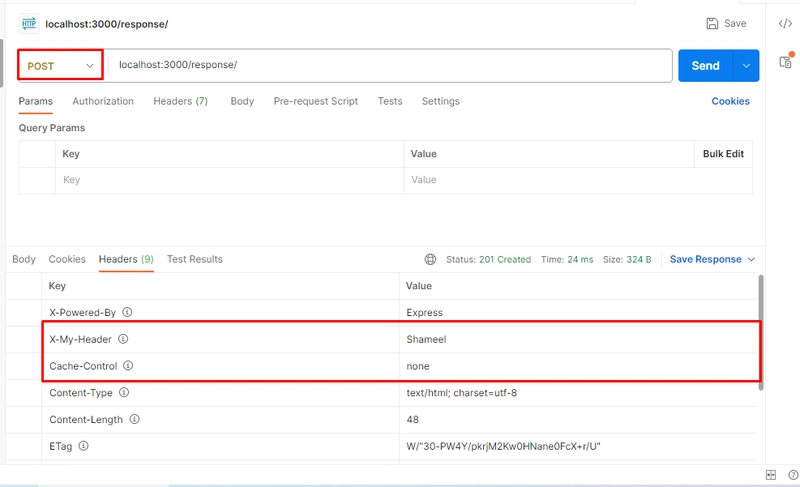Click the help question mark icon at bottom
The height and width of the screenshot is (487, 800).
[x=793, y=475]
